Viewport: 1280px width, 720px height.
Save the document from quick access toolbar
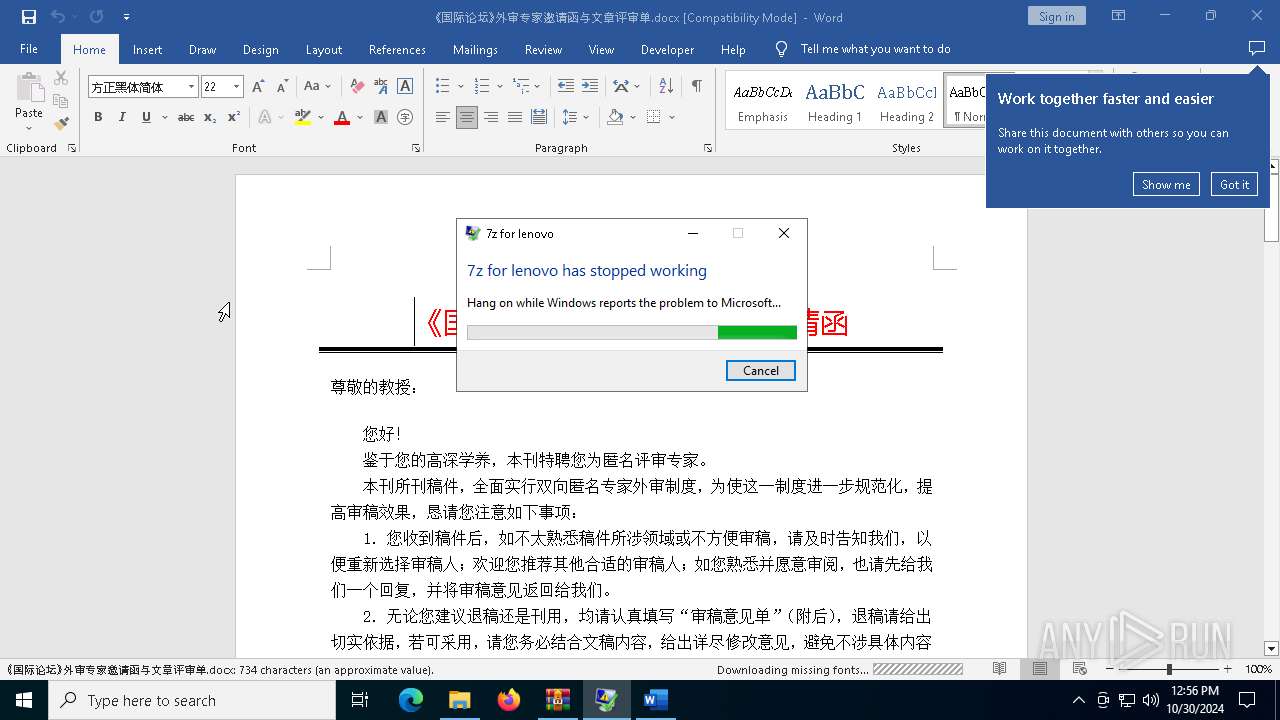(x=29, y=17)
